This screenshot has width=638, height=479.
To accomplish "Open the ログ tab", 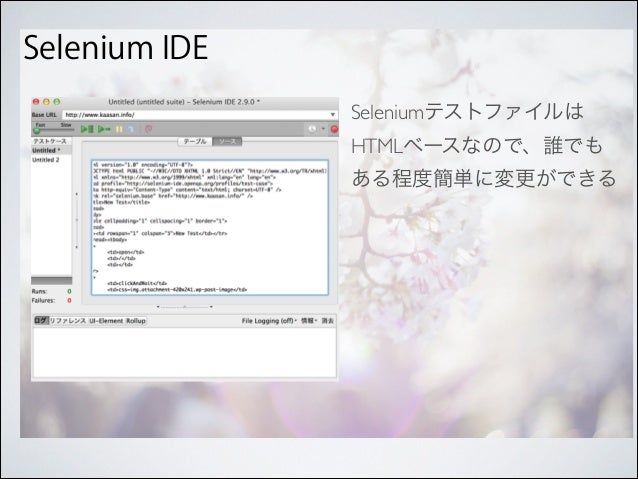I will (x=41, y=321).
